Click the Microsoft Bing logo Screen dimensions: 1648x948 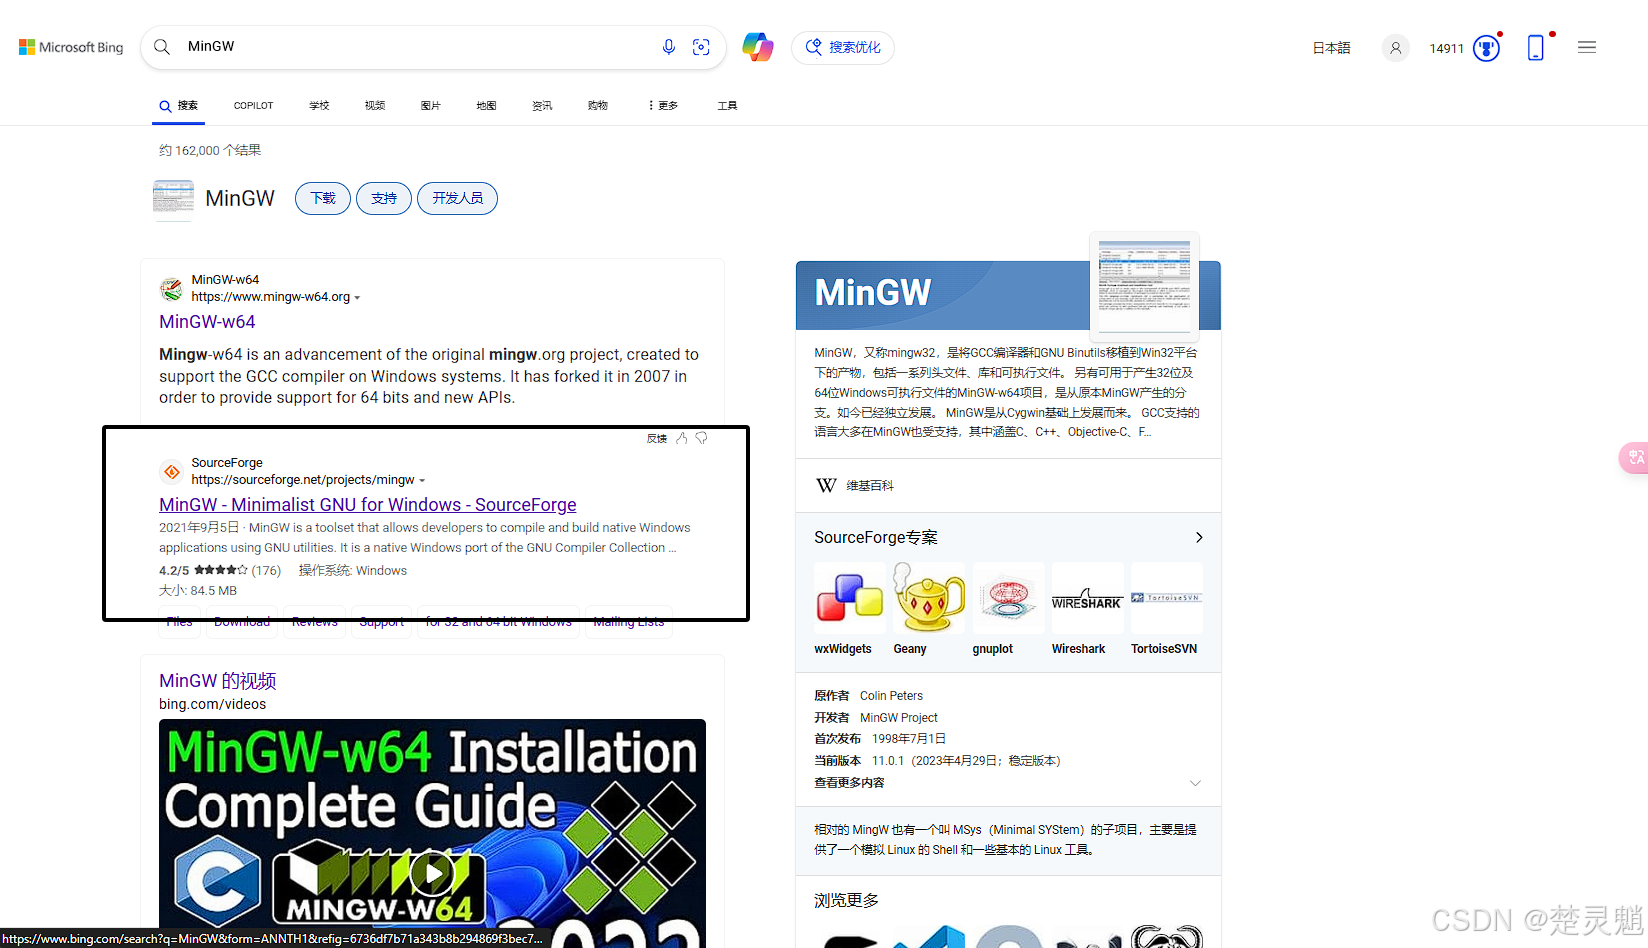(71, 47)
